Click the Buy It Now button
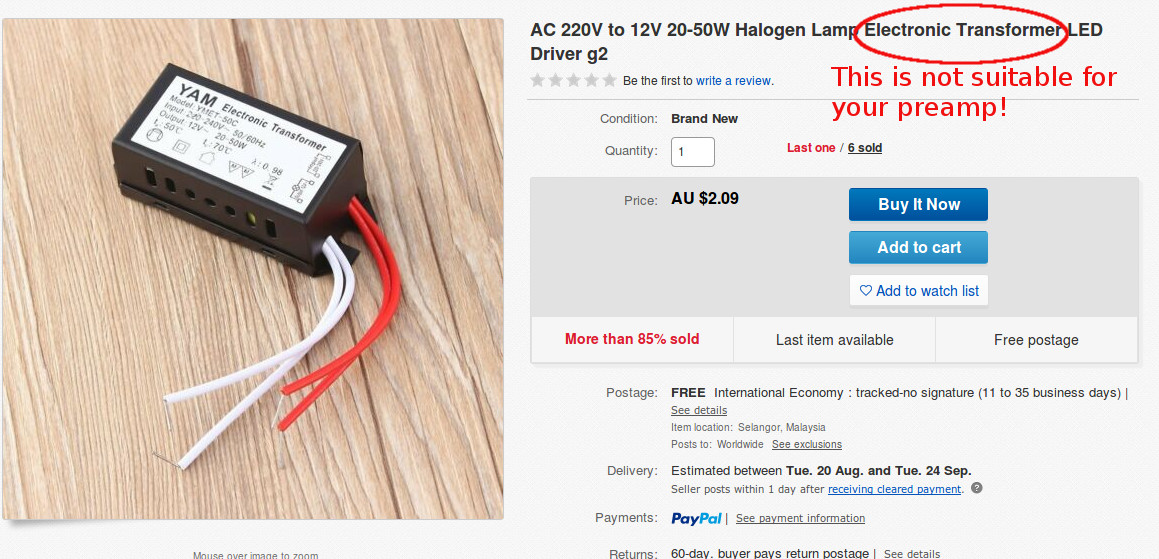The height and width of the screenshot is (559, 1159). (x=918, y=205)
